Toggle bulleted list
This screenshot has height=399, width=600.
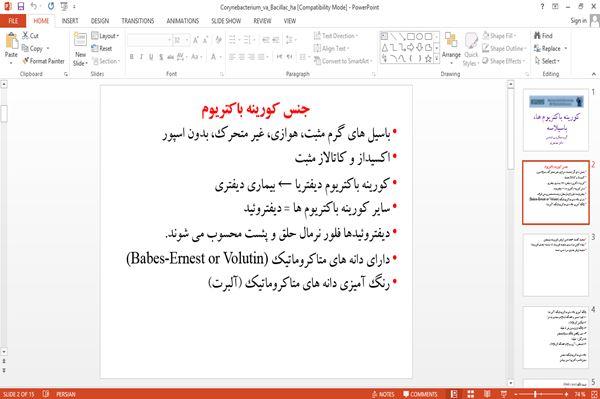coord(233,40)
